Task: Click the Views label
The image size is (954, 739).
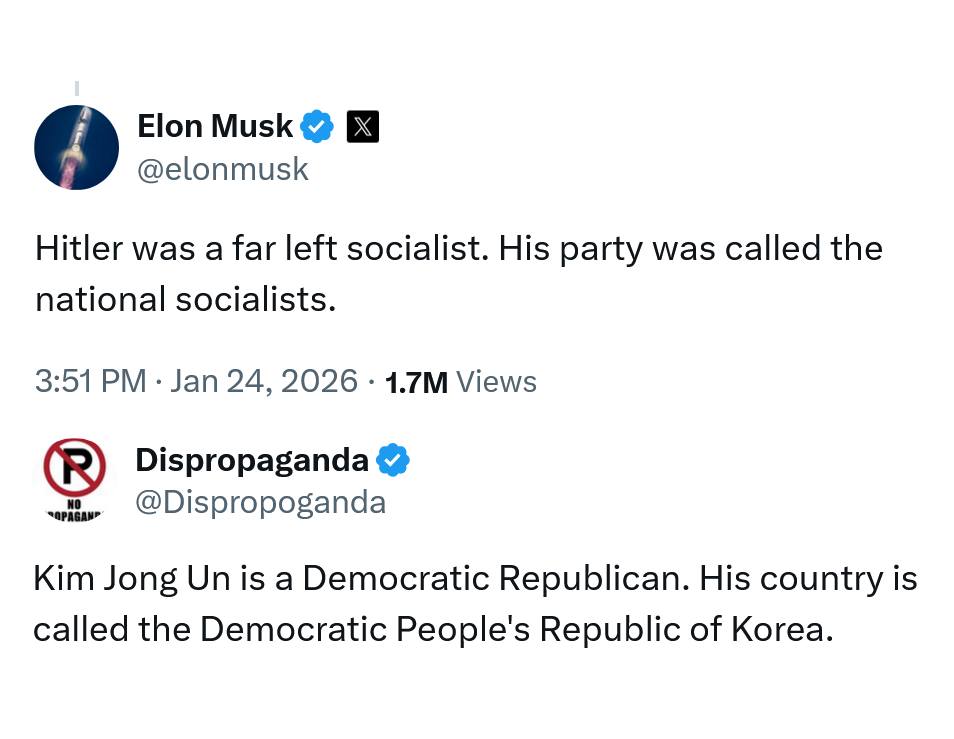Action: point(496,382)
